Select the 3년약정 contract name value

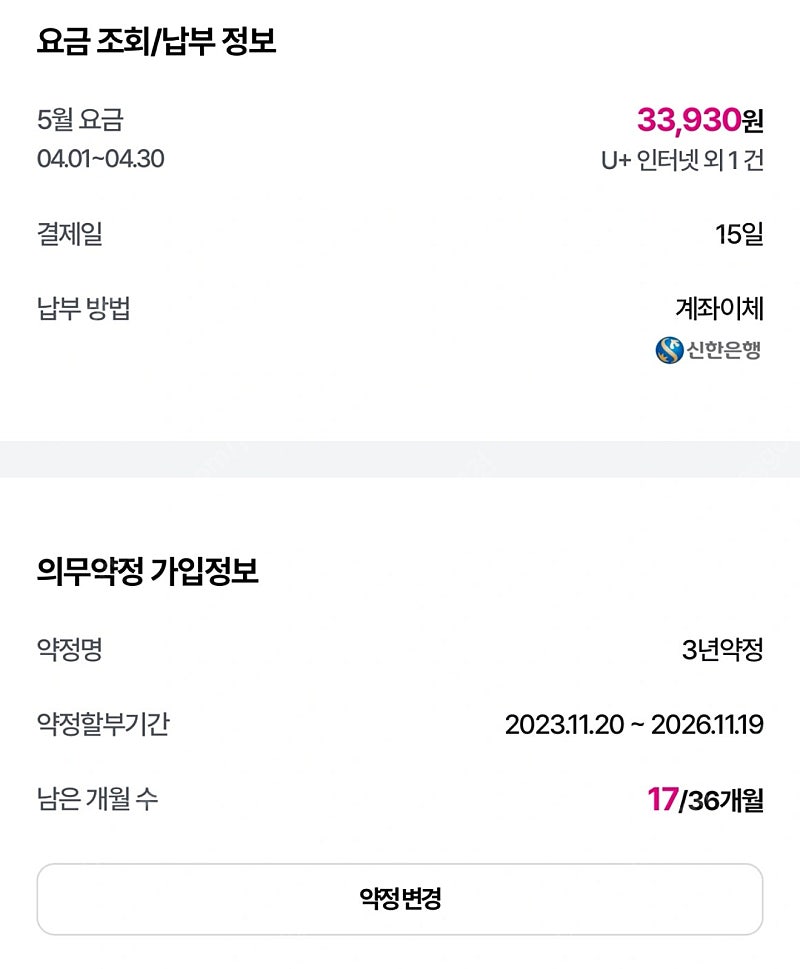[x=723, y=650]
